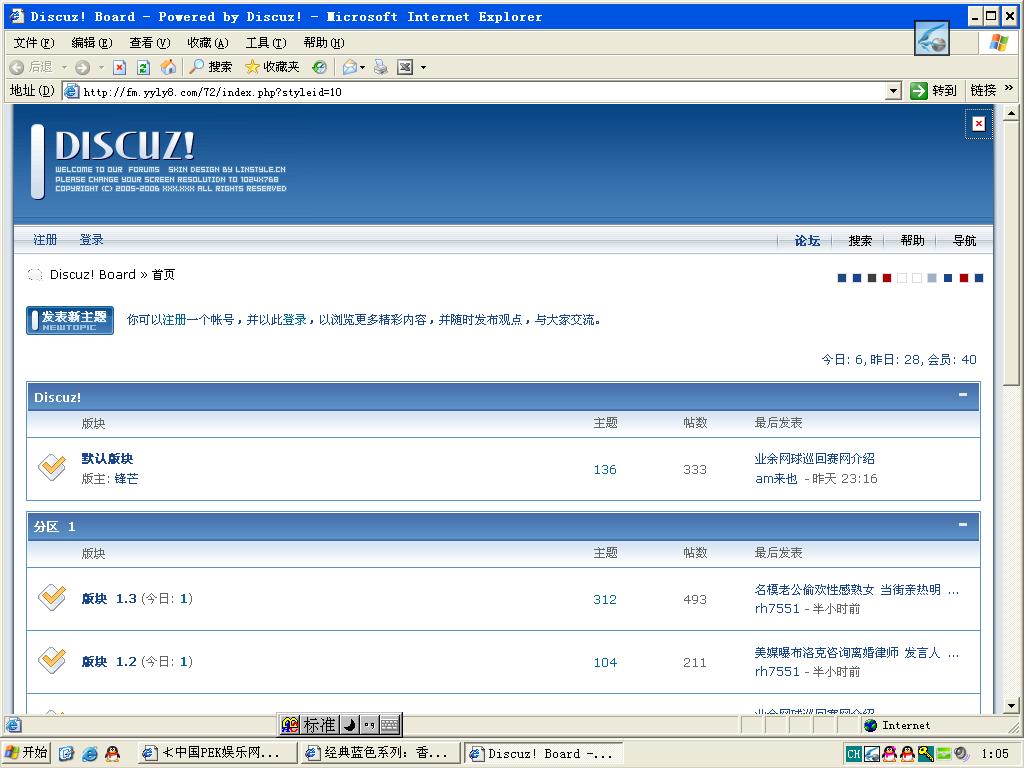Click the Print toolbar icon

point(381,67)
